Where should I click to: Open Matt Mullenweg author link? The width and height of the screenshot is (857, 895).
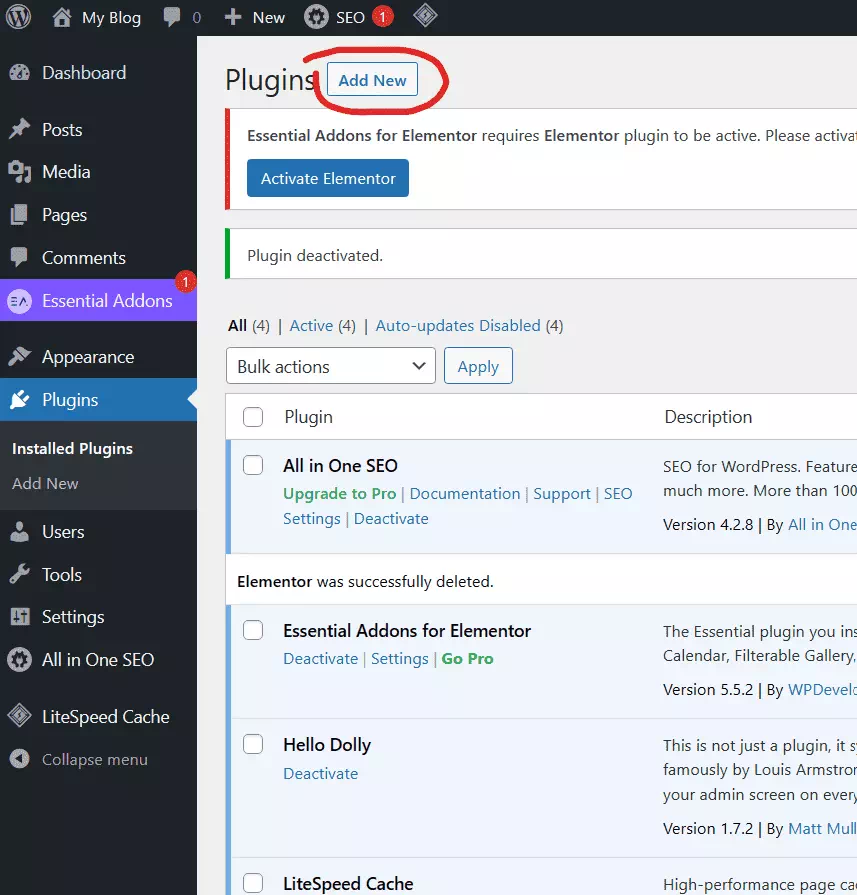click(822, 828)
